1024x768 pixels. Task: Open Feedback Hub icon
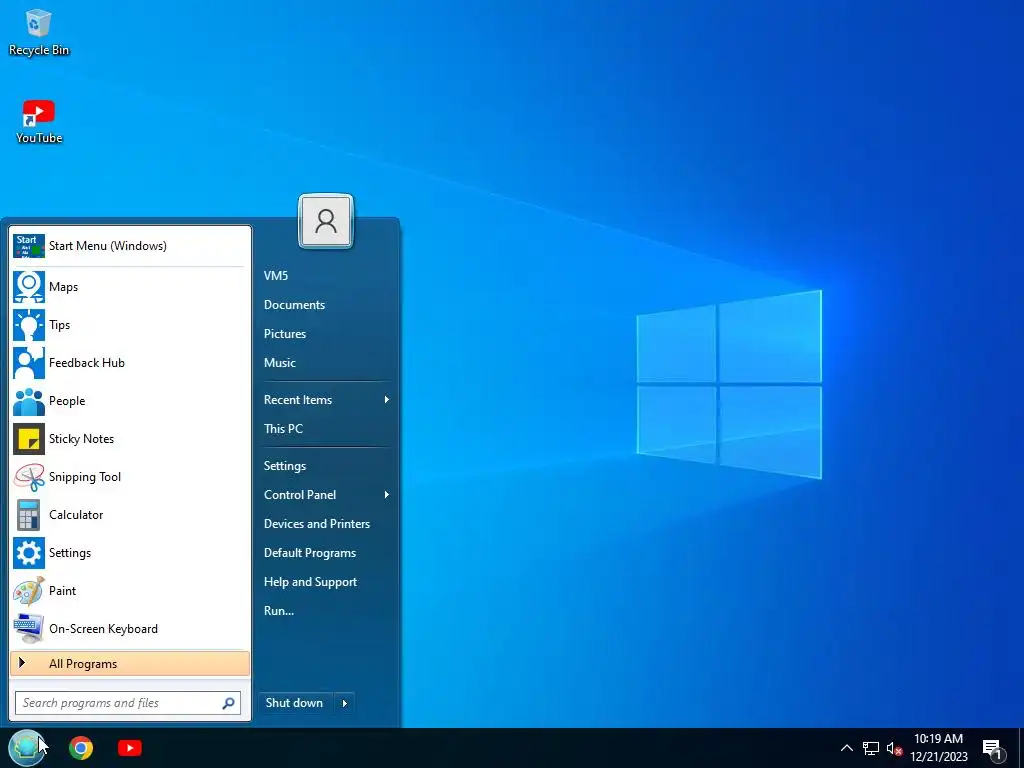pos(29,362)
